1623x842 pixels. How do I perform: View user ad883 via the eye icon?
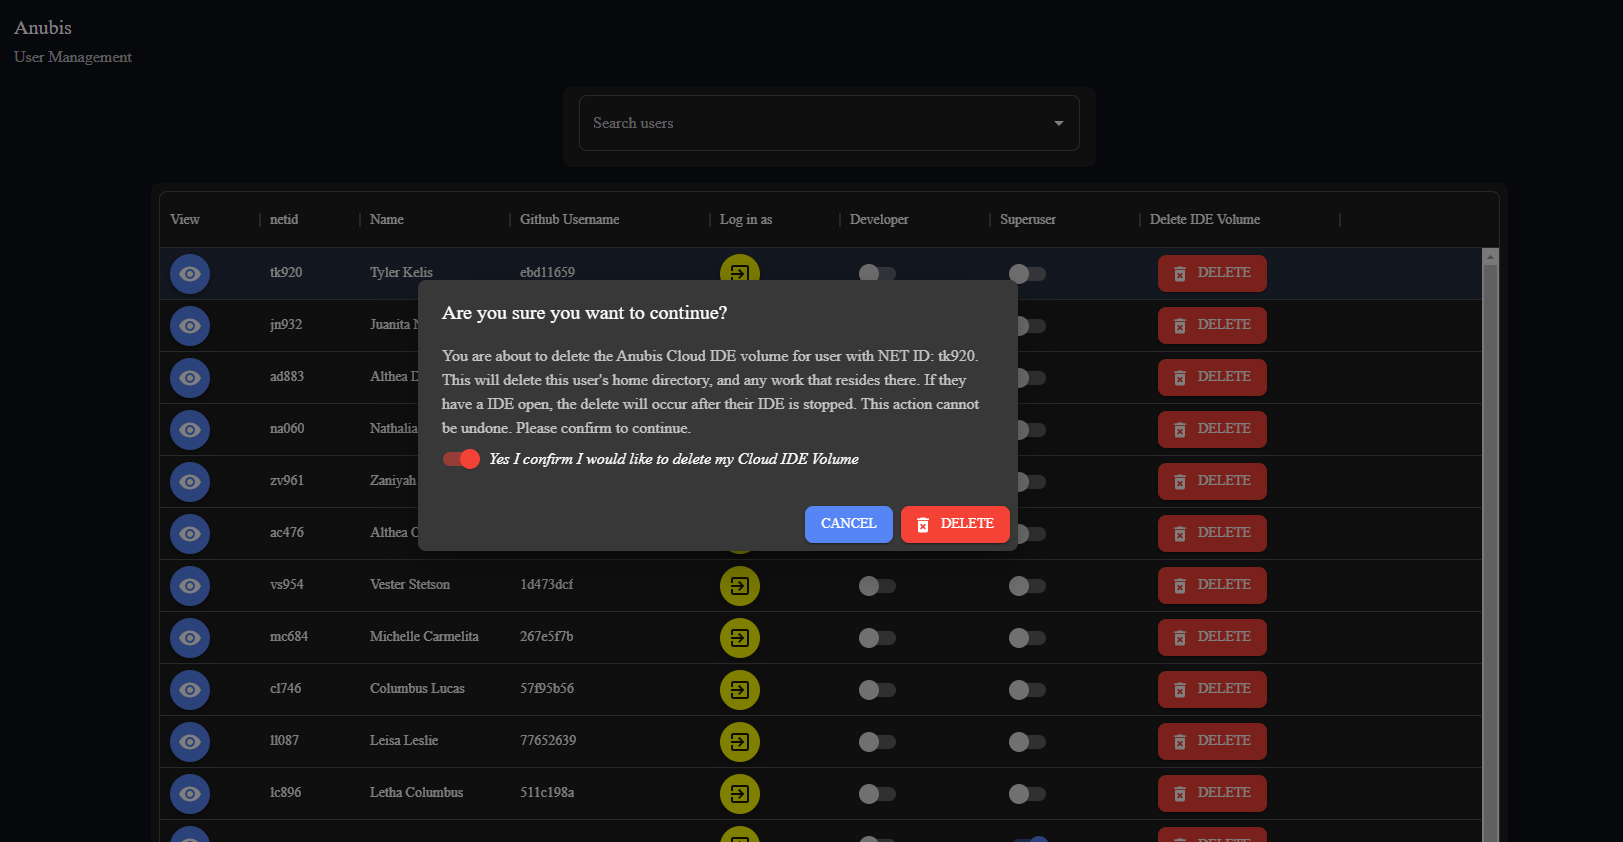point(190,378)
